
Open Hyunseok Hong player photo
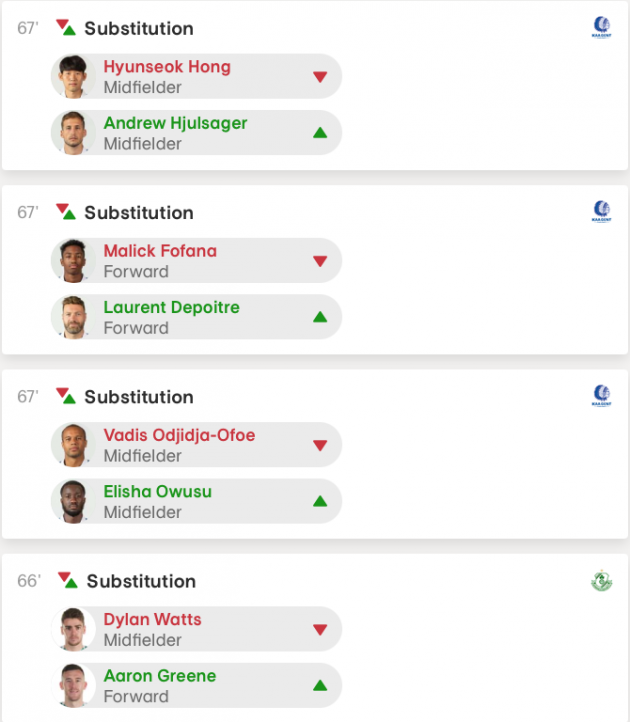[x=73, y=76]
